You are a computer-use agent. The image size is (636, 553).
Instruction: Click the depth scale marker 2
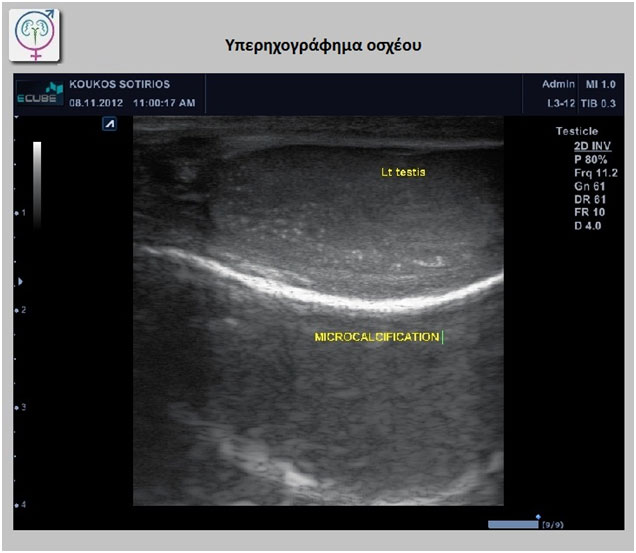click(21, 310)
